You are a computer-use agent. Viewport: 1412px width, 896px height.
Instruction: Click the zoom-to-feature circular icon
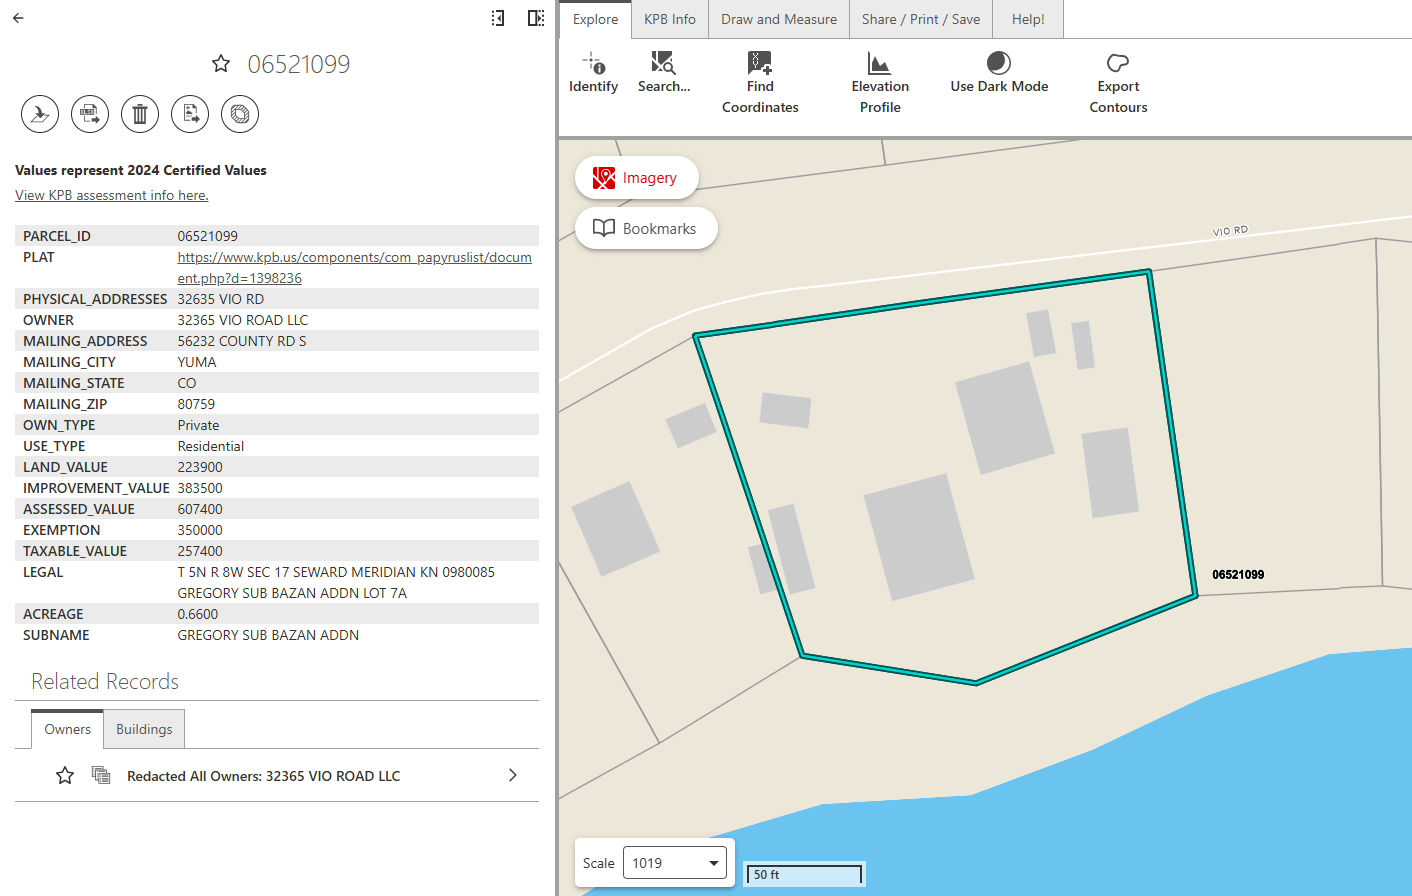point(40,114)
